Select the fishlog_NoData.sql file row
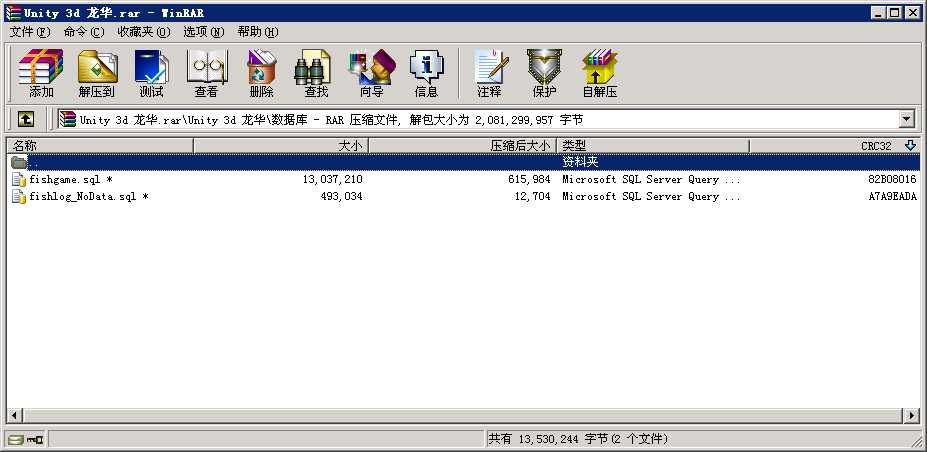The height and width of the screenshot is (452, 927). click(x=464, y=197)
